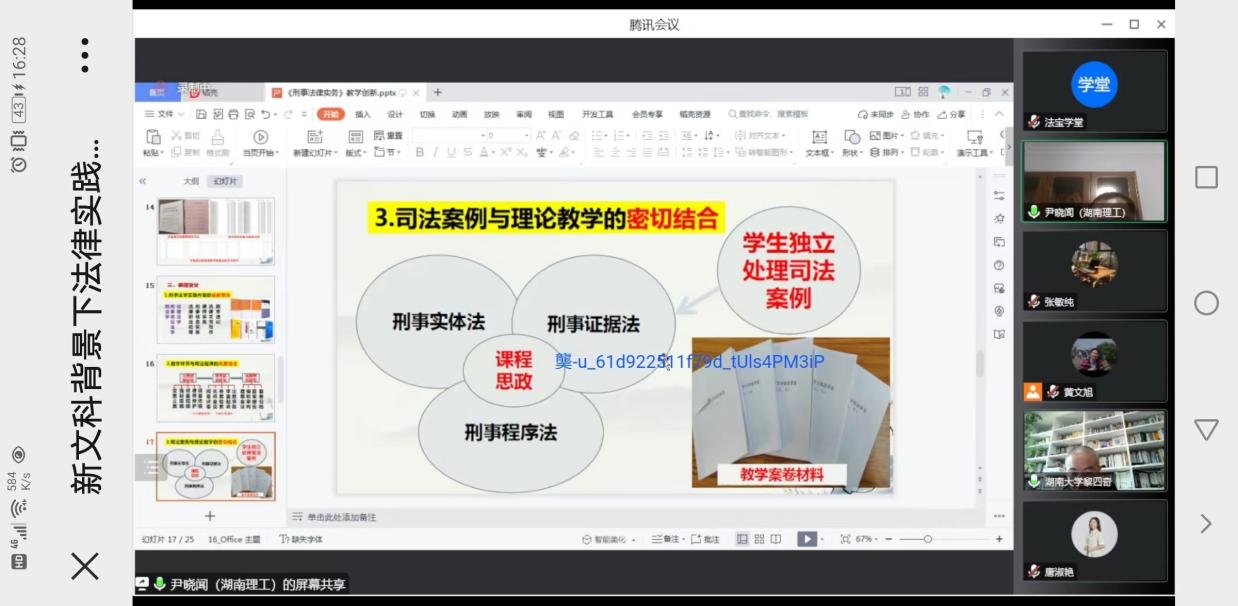This screenshot has width=1238, height=606.
Task: Open the 版式 layout dropdown
Action: point(357,152)
